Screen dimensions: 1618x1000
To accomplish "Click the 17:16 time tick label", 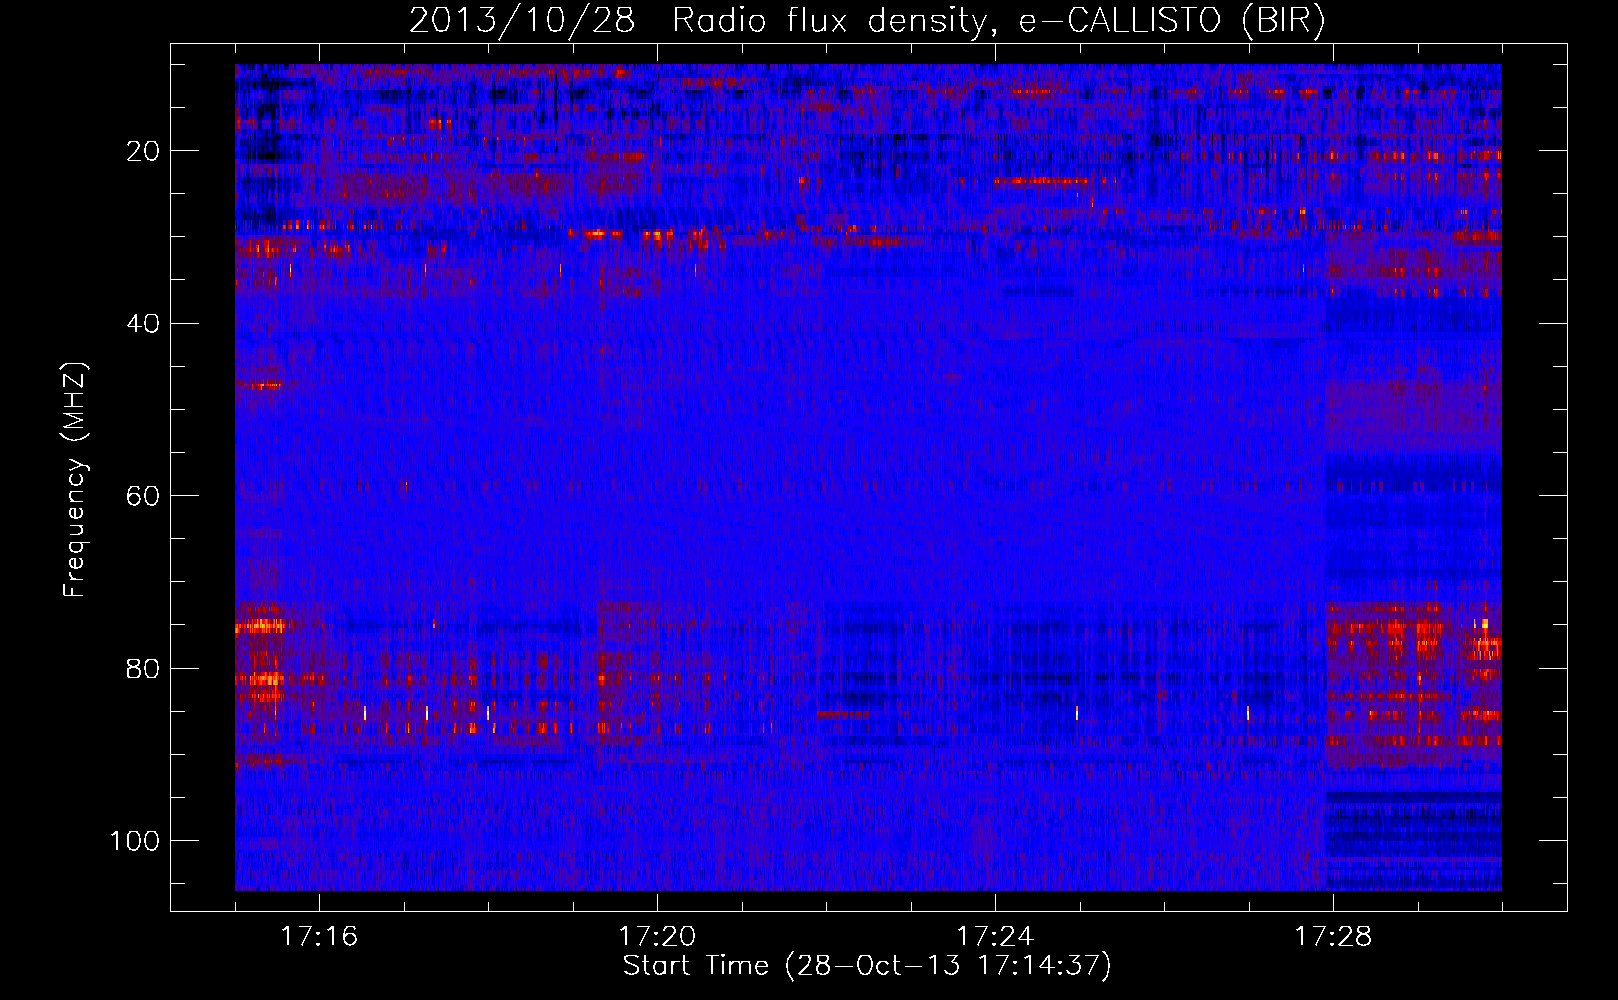I will pyautogui.click(x=319, y=937).
